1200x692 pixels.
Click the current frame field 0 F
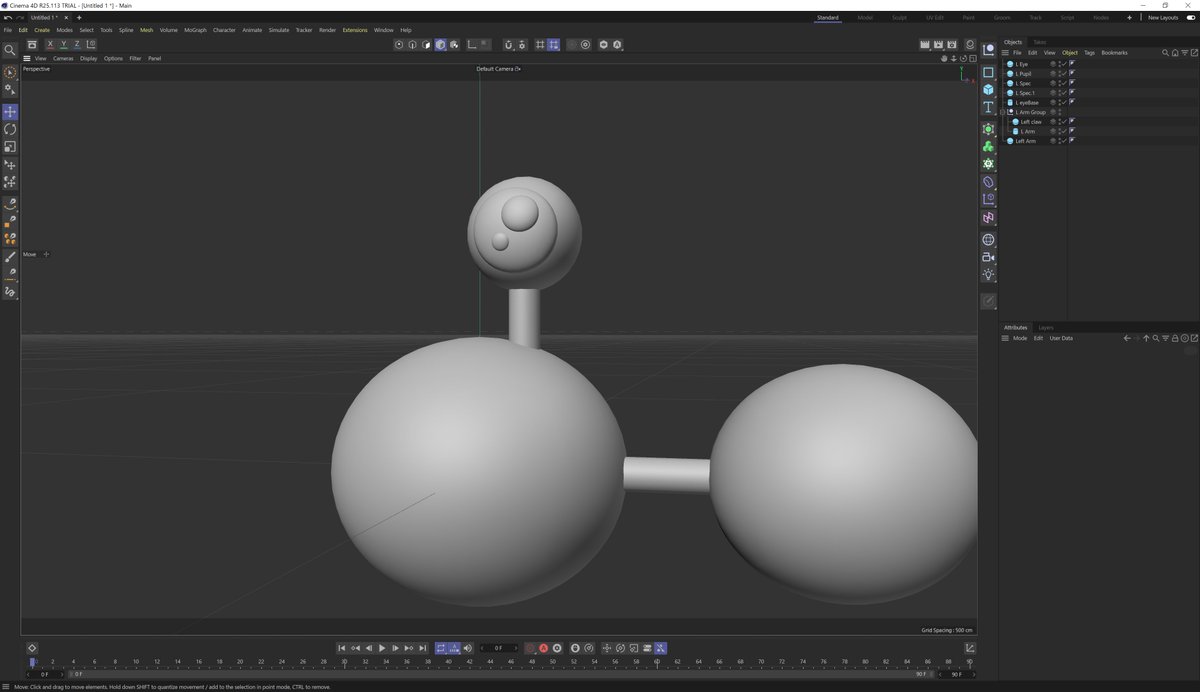[x=499, y=648]
